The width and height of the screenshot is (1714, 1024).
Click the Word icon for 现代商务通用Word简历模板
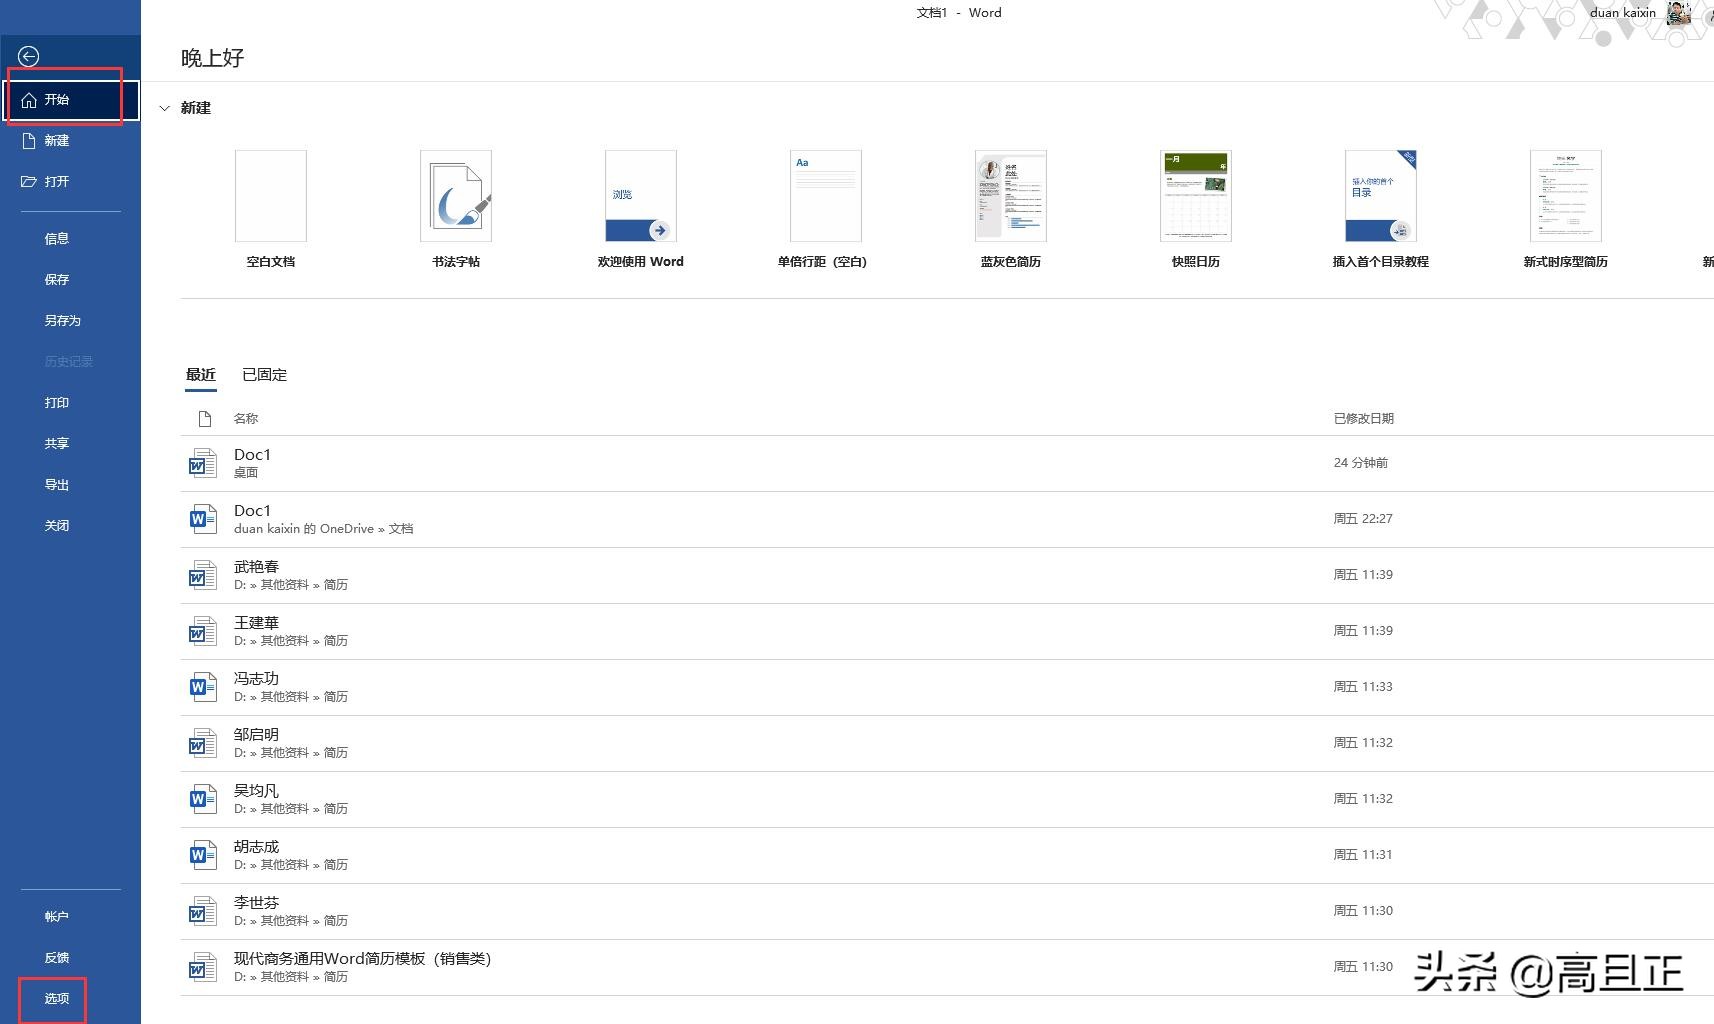(203, 967)
